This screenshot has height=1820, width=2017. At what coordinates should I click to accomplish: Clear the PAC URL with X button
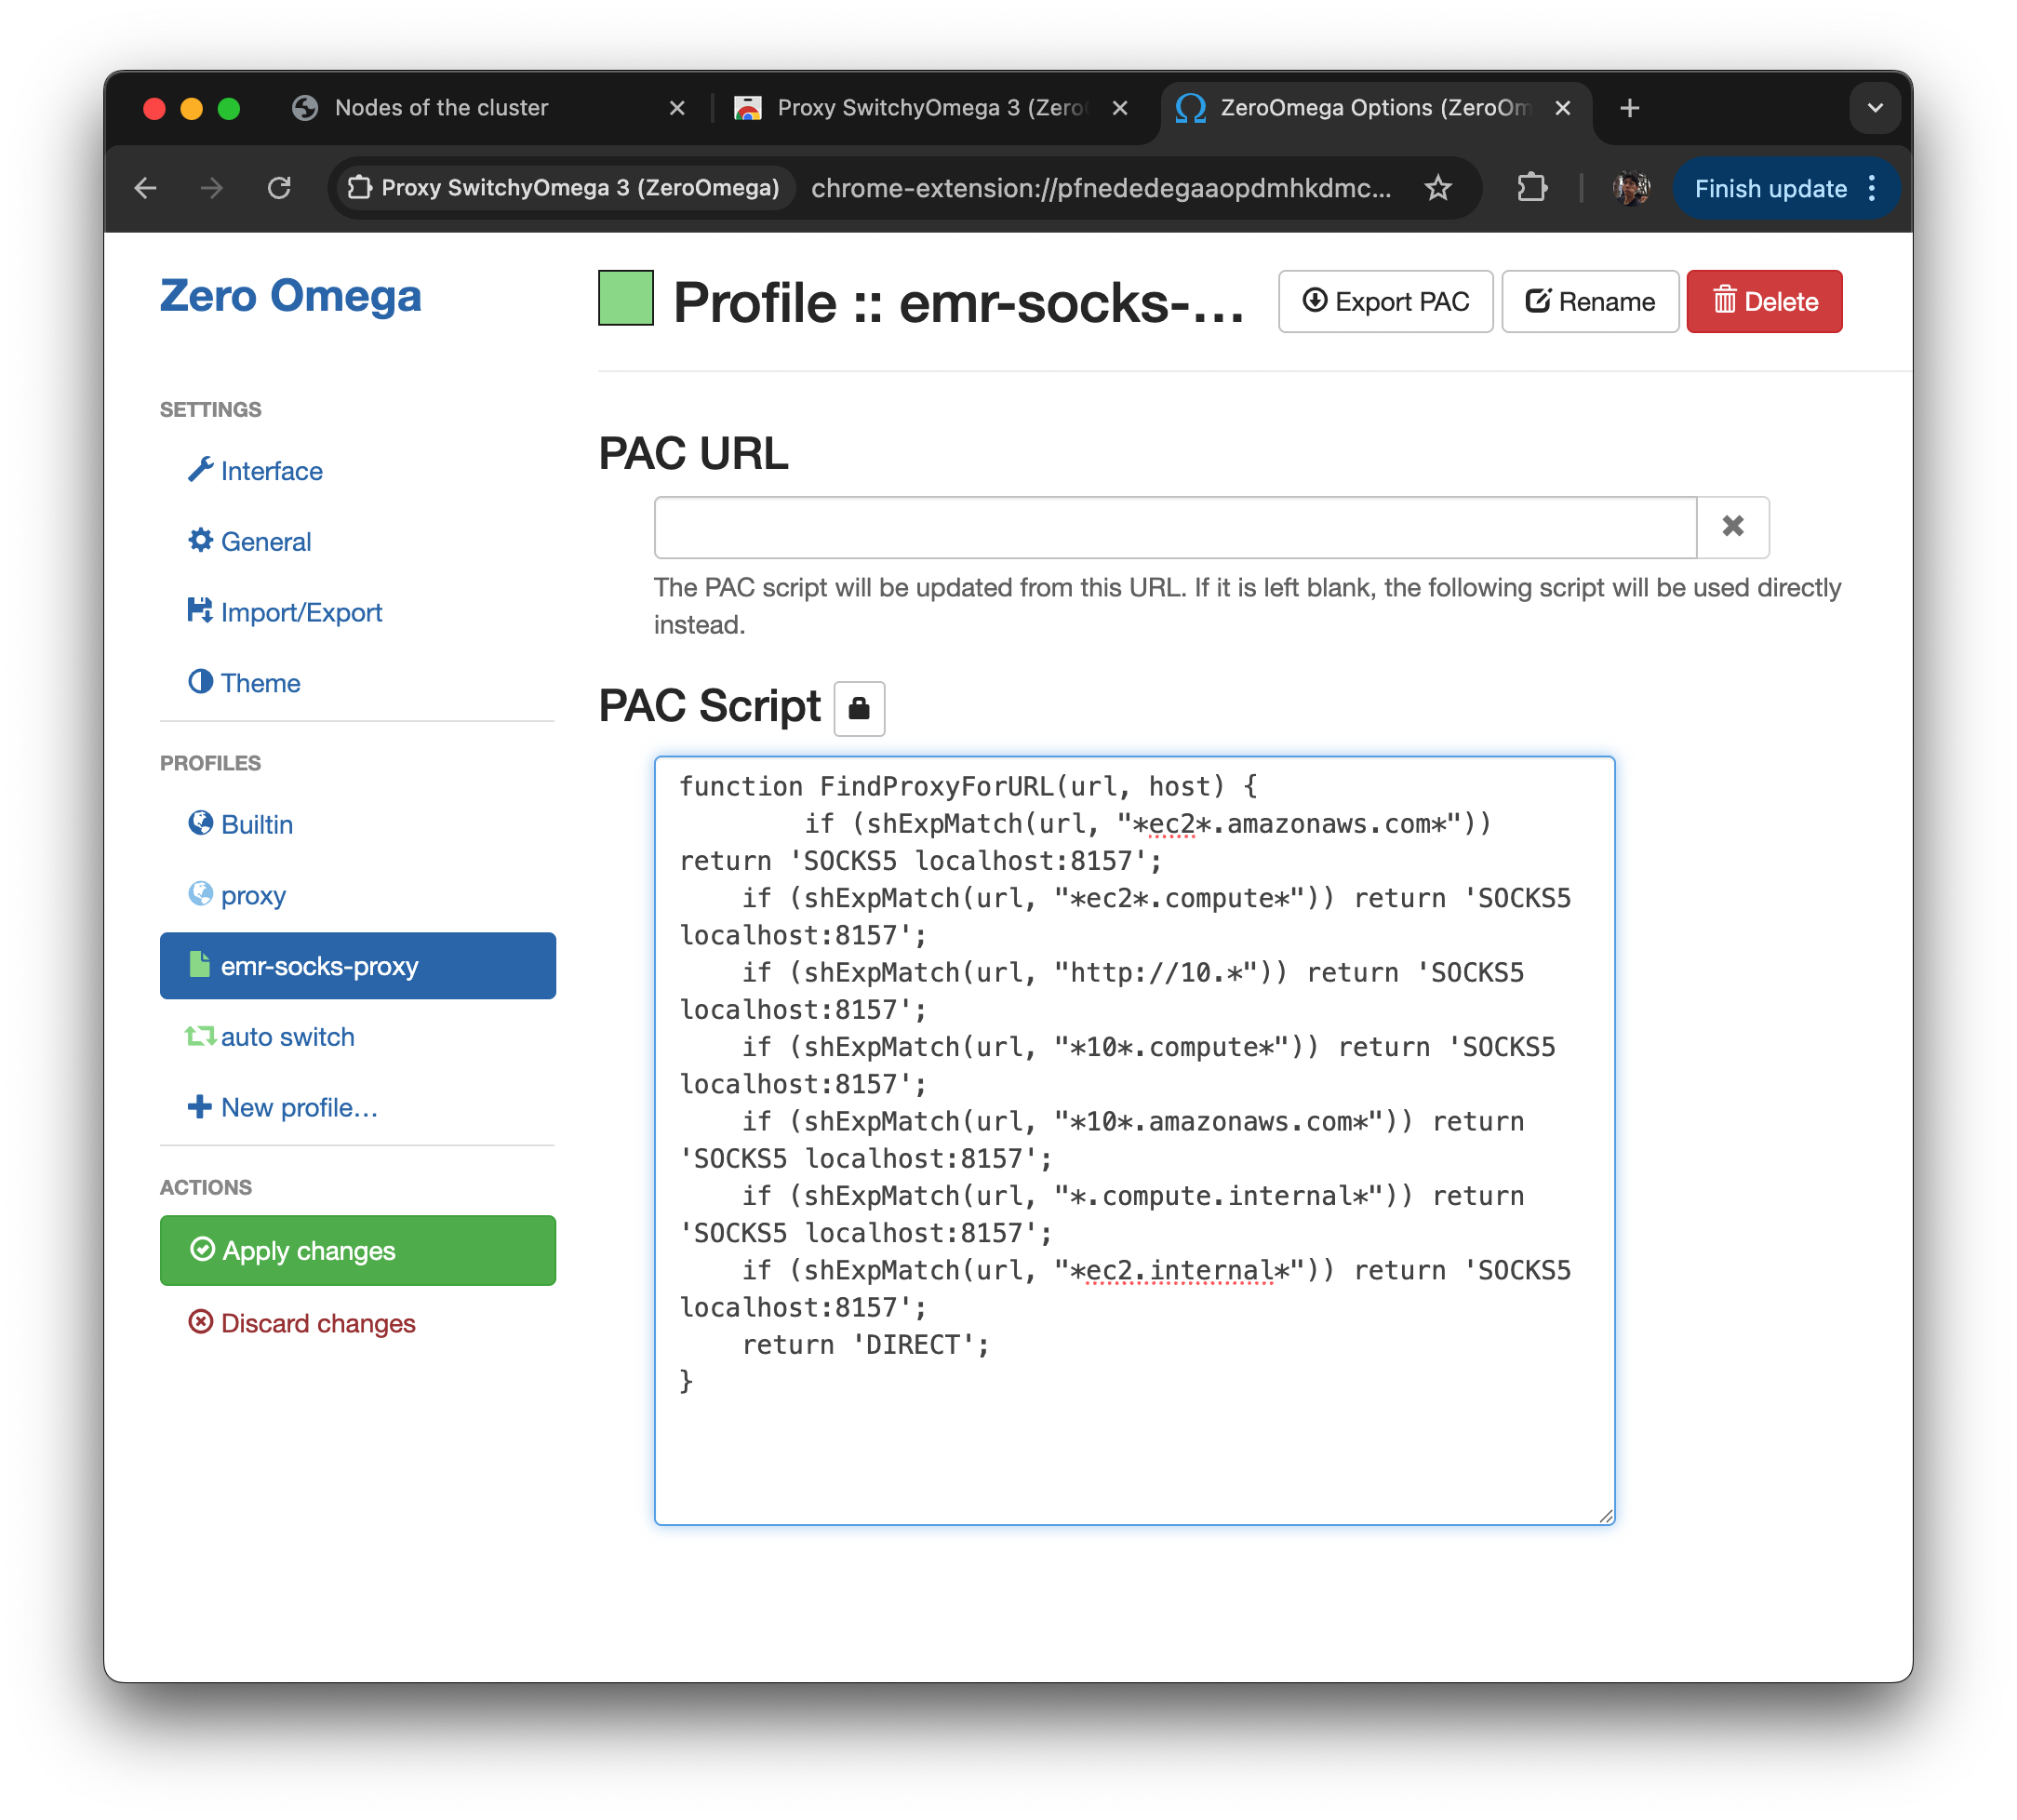click(1732, 527)
